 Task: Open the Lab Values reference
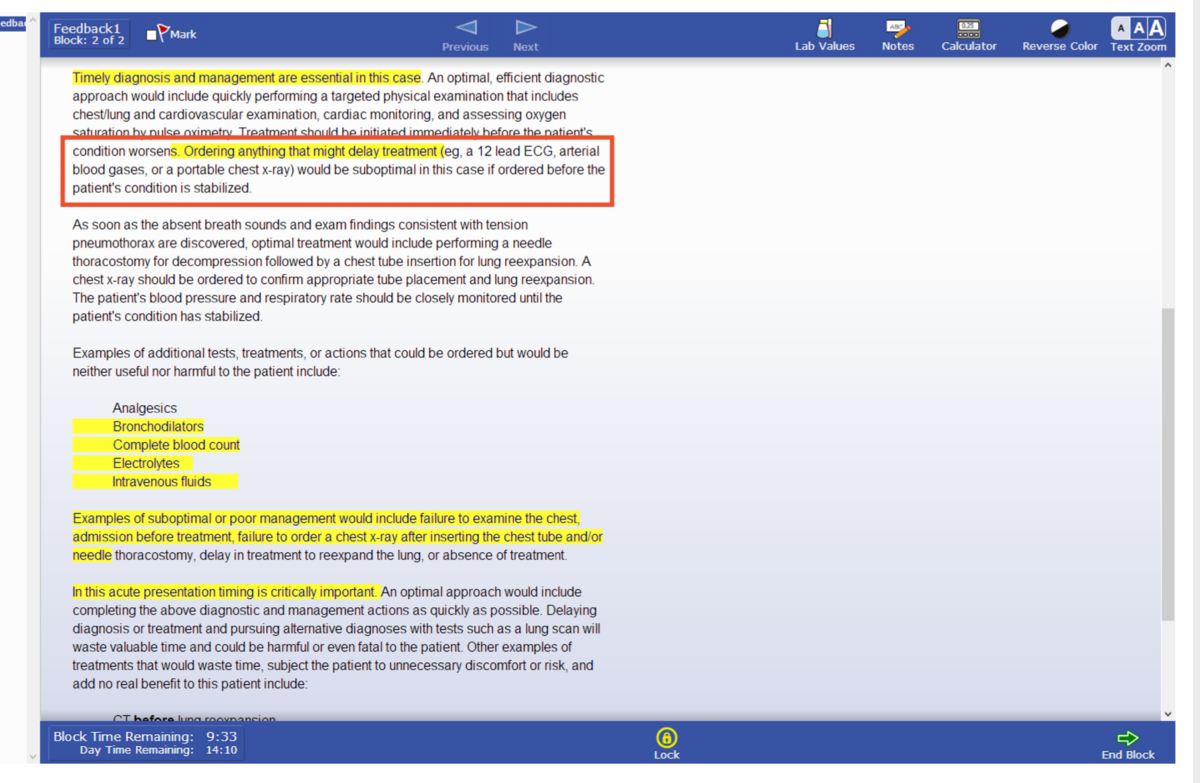click(824, 34)
